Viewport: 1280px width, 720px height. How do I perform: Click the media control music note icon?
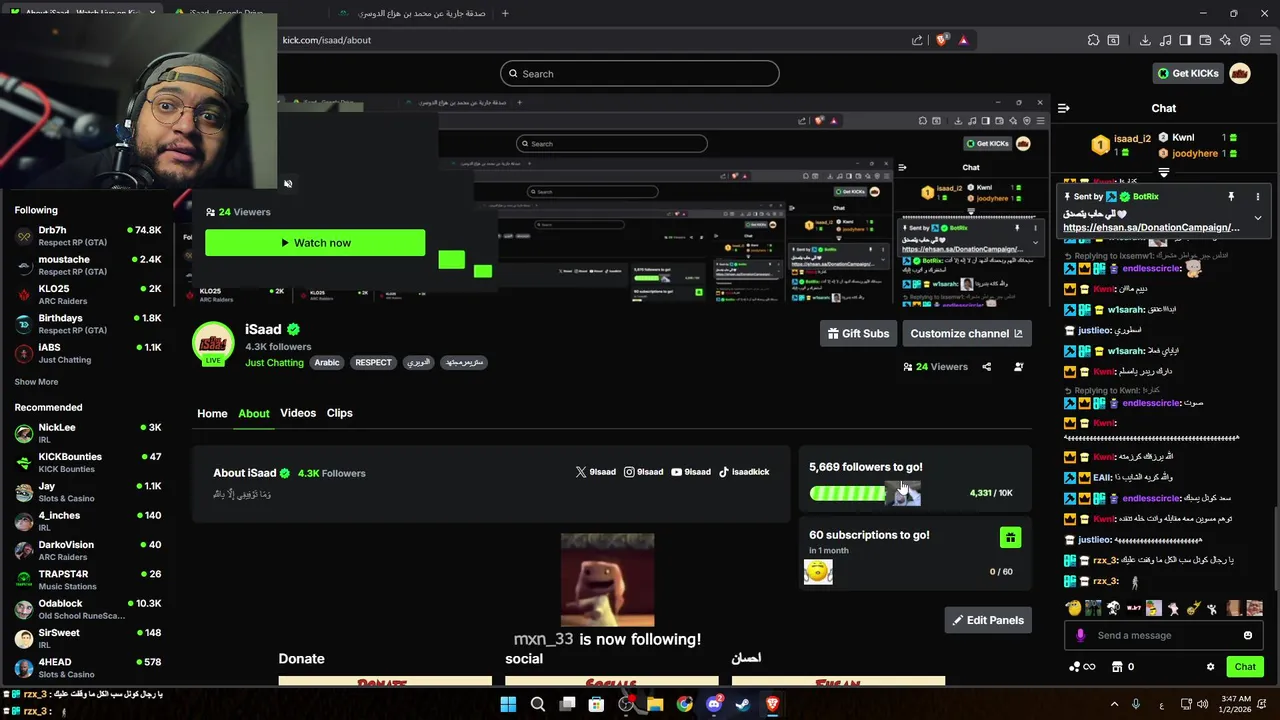pos(1165,40)
